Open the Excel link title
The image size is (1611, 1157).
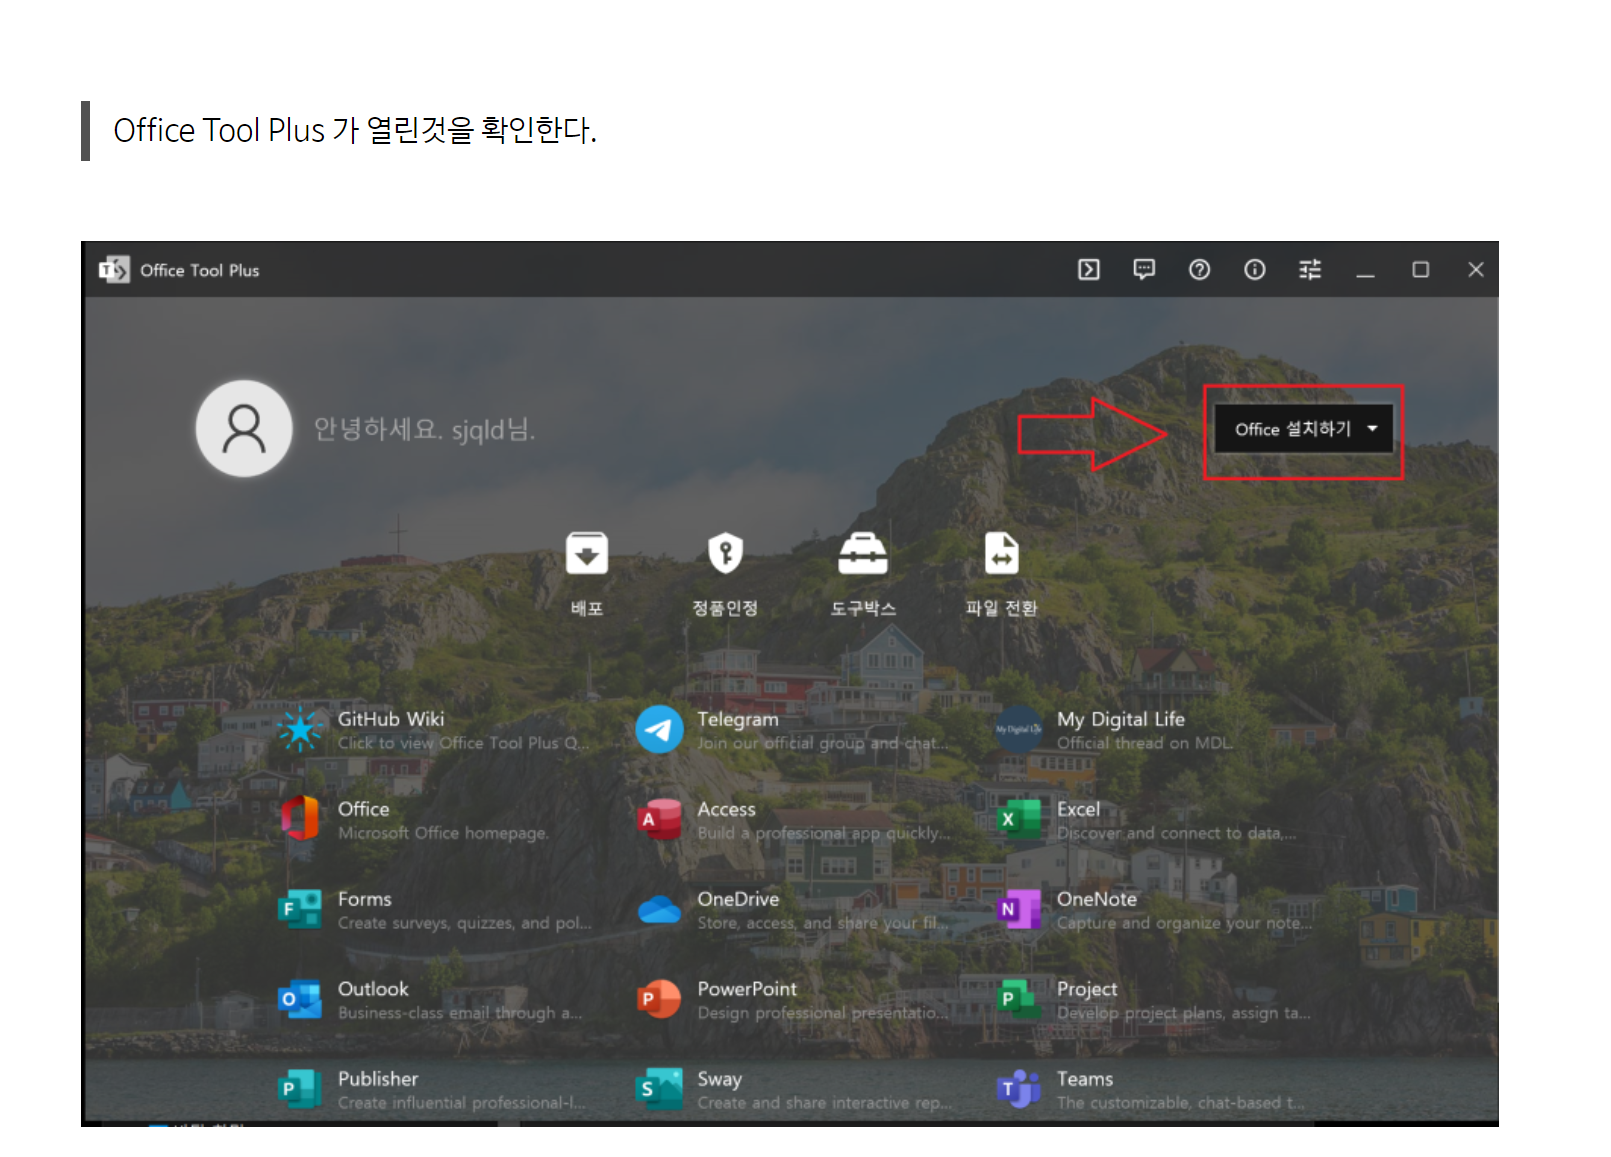1079,809
